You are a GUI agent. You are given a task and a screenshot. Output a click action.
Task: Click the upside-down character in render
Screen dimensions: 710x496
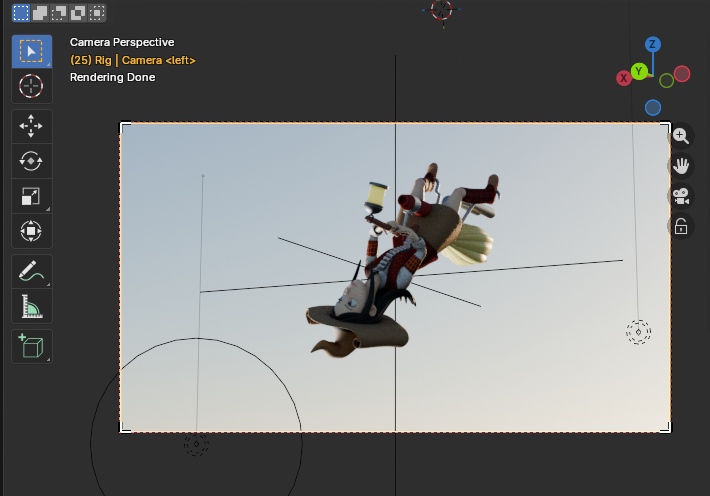403,258
